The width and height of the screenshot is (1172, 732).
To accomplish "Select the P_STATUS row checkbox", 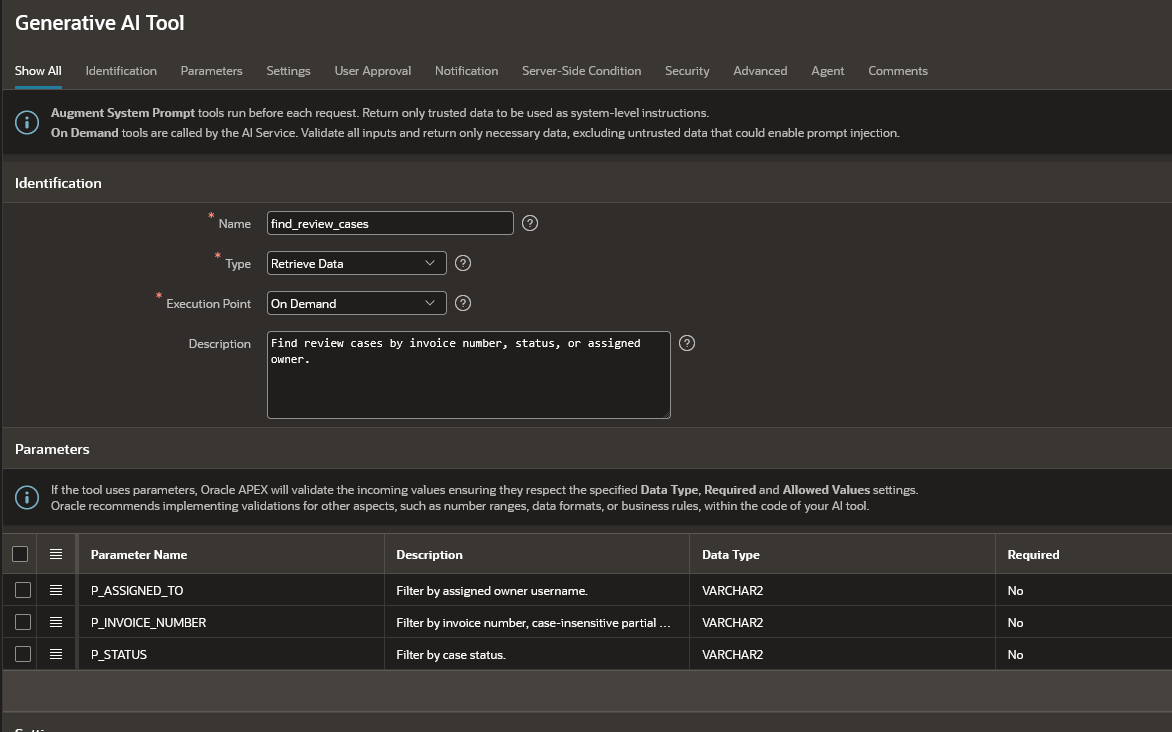I will point(23,654).
